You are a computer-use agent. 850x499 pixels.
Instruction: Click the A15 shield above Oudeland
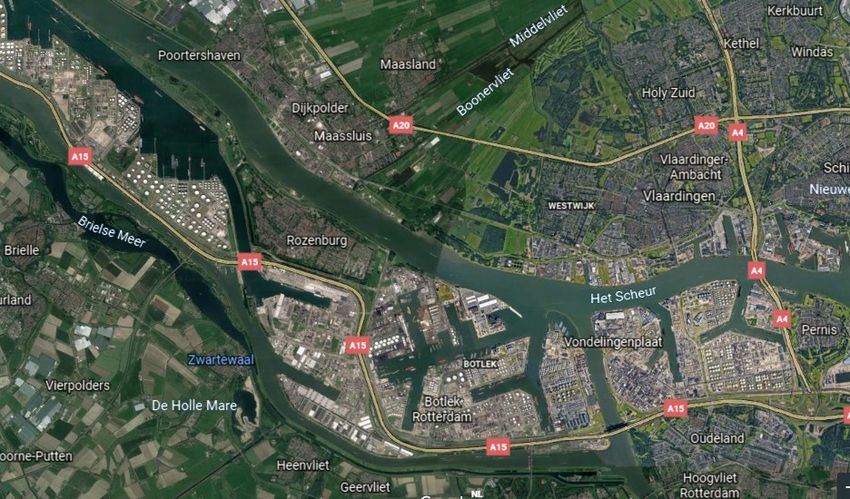675,409
